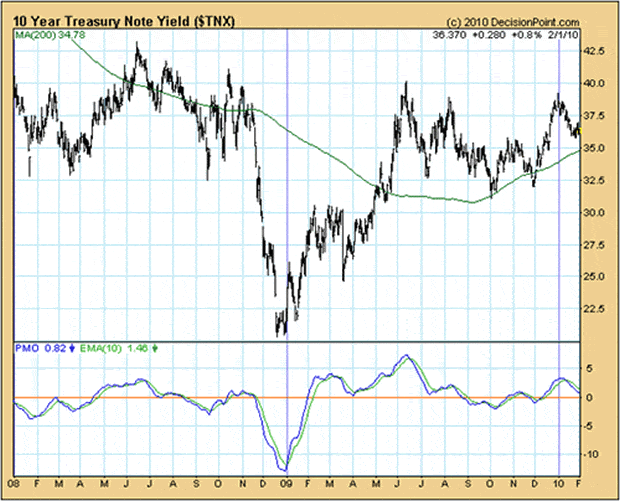Click the green EMA(10) down arrow indicator
Viewport: 620px width, 501px height.
[155, 348]
